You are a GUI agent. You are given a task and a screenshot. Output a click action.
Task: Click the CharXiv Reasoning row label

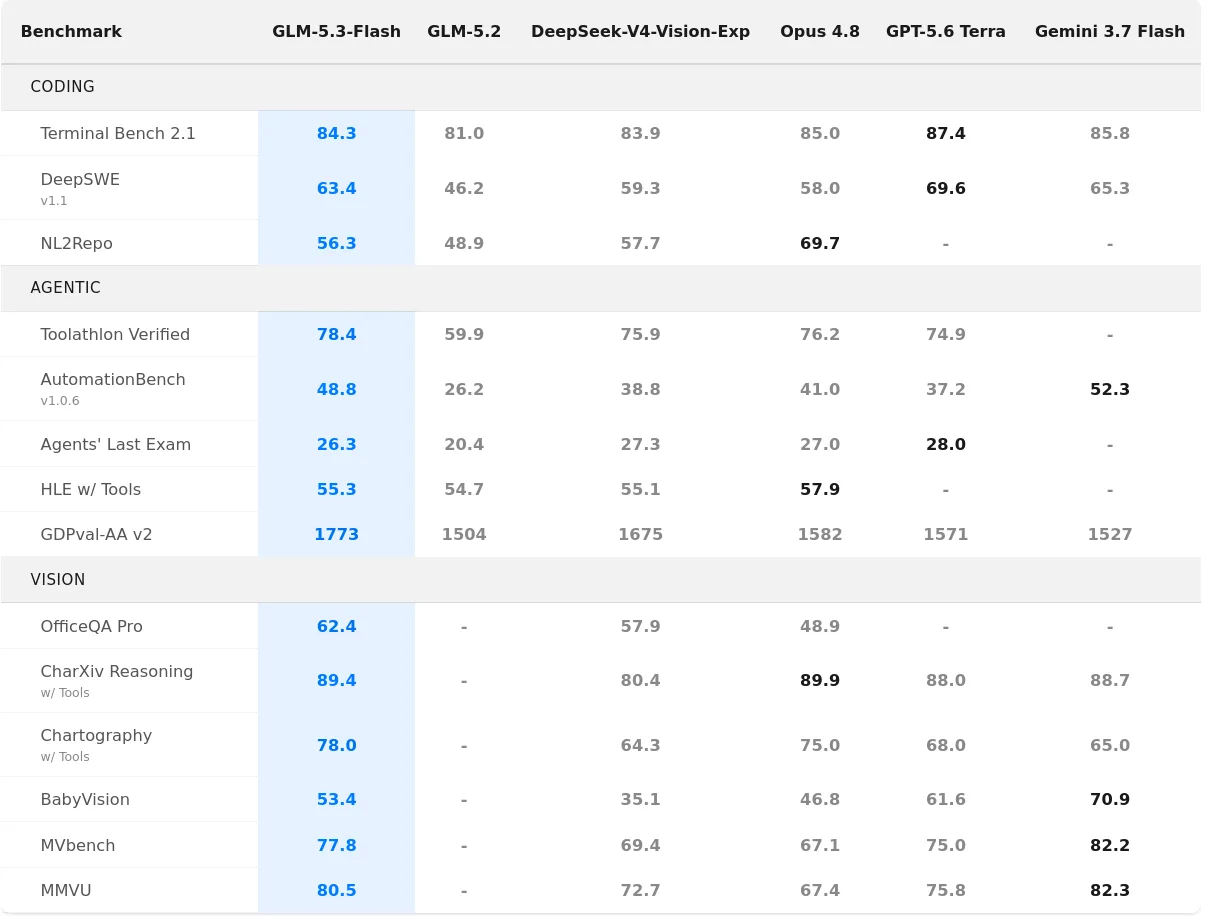tap(117, 672)
